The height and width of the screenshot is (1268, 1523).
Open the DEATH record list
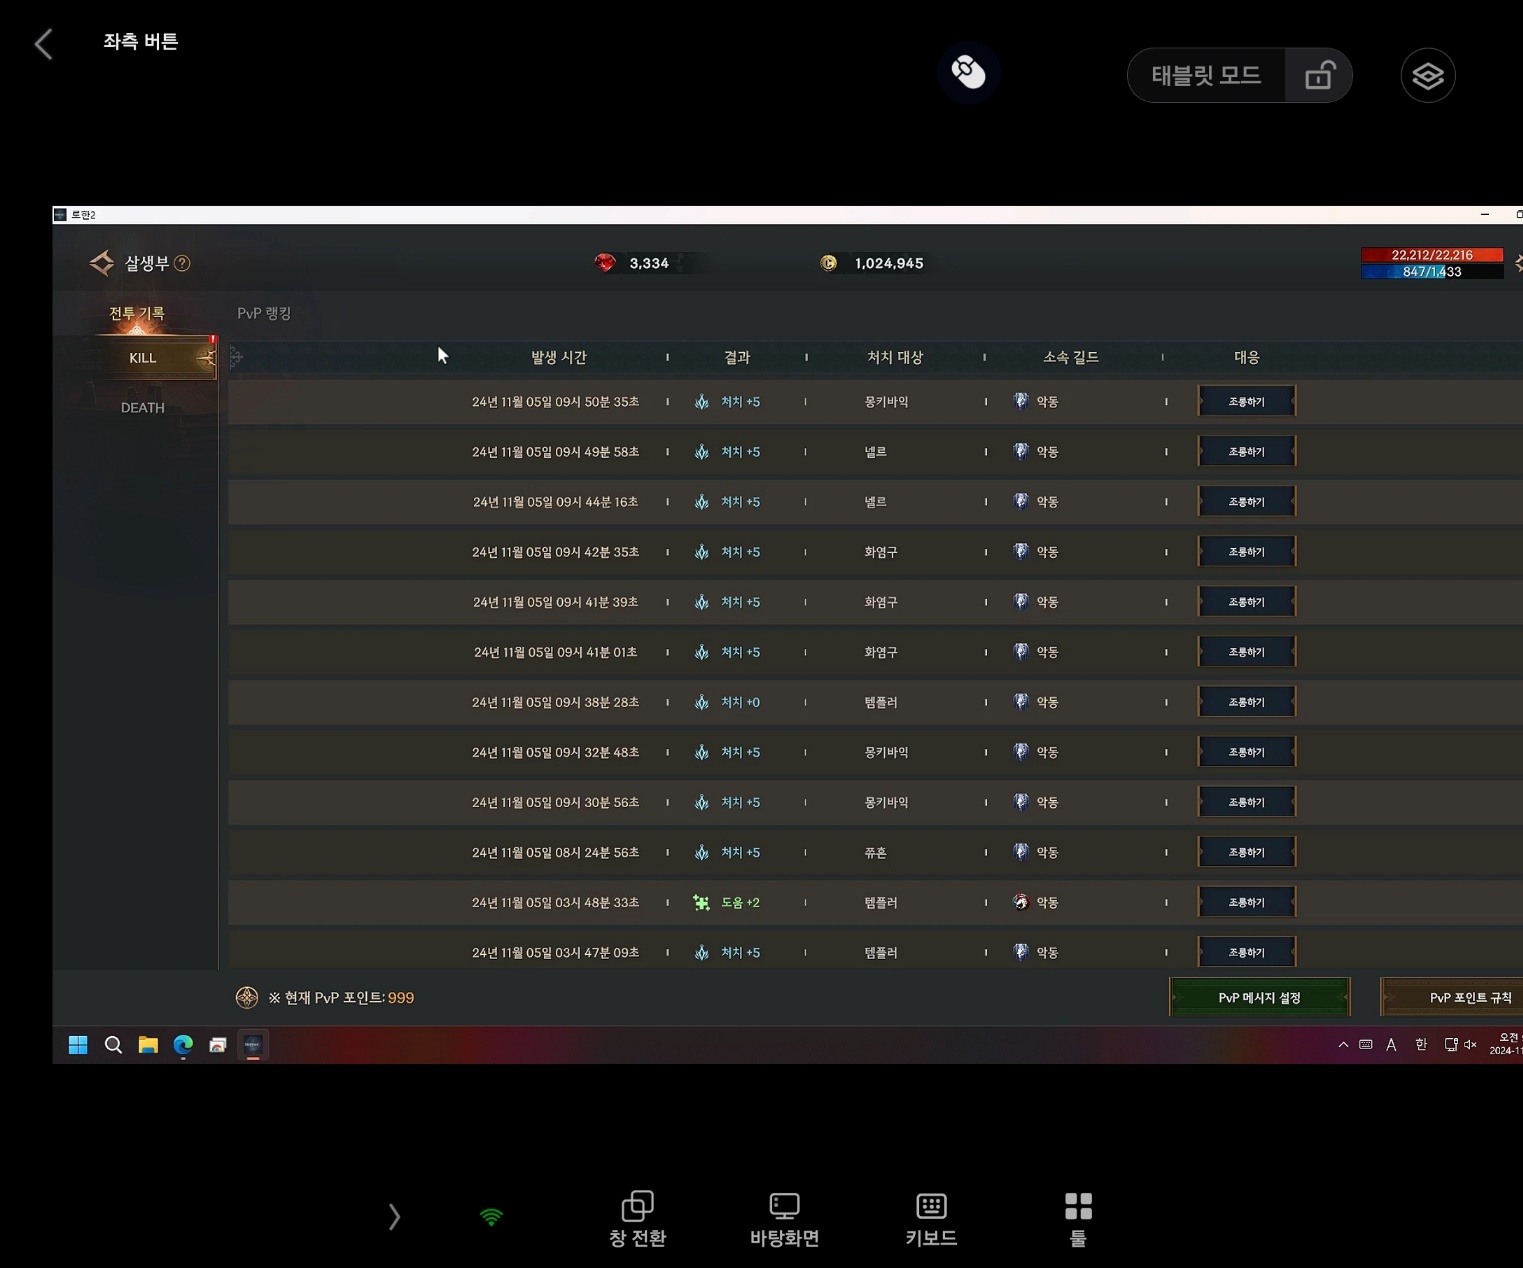click(142, 408)
